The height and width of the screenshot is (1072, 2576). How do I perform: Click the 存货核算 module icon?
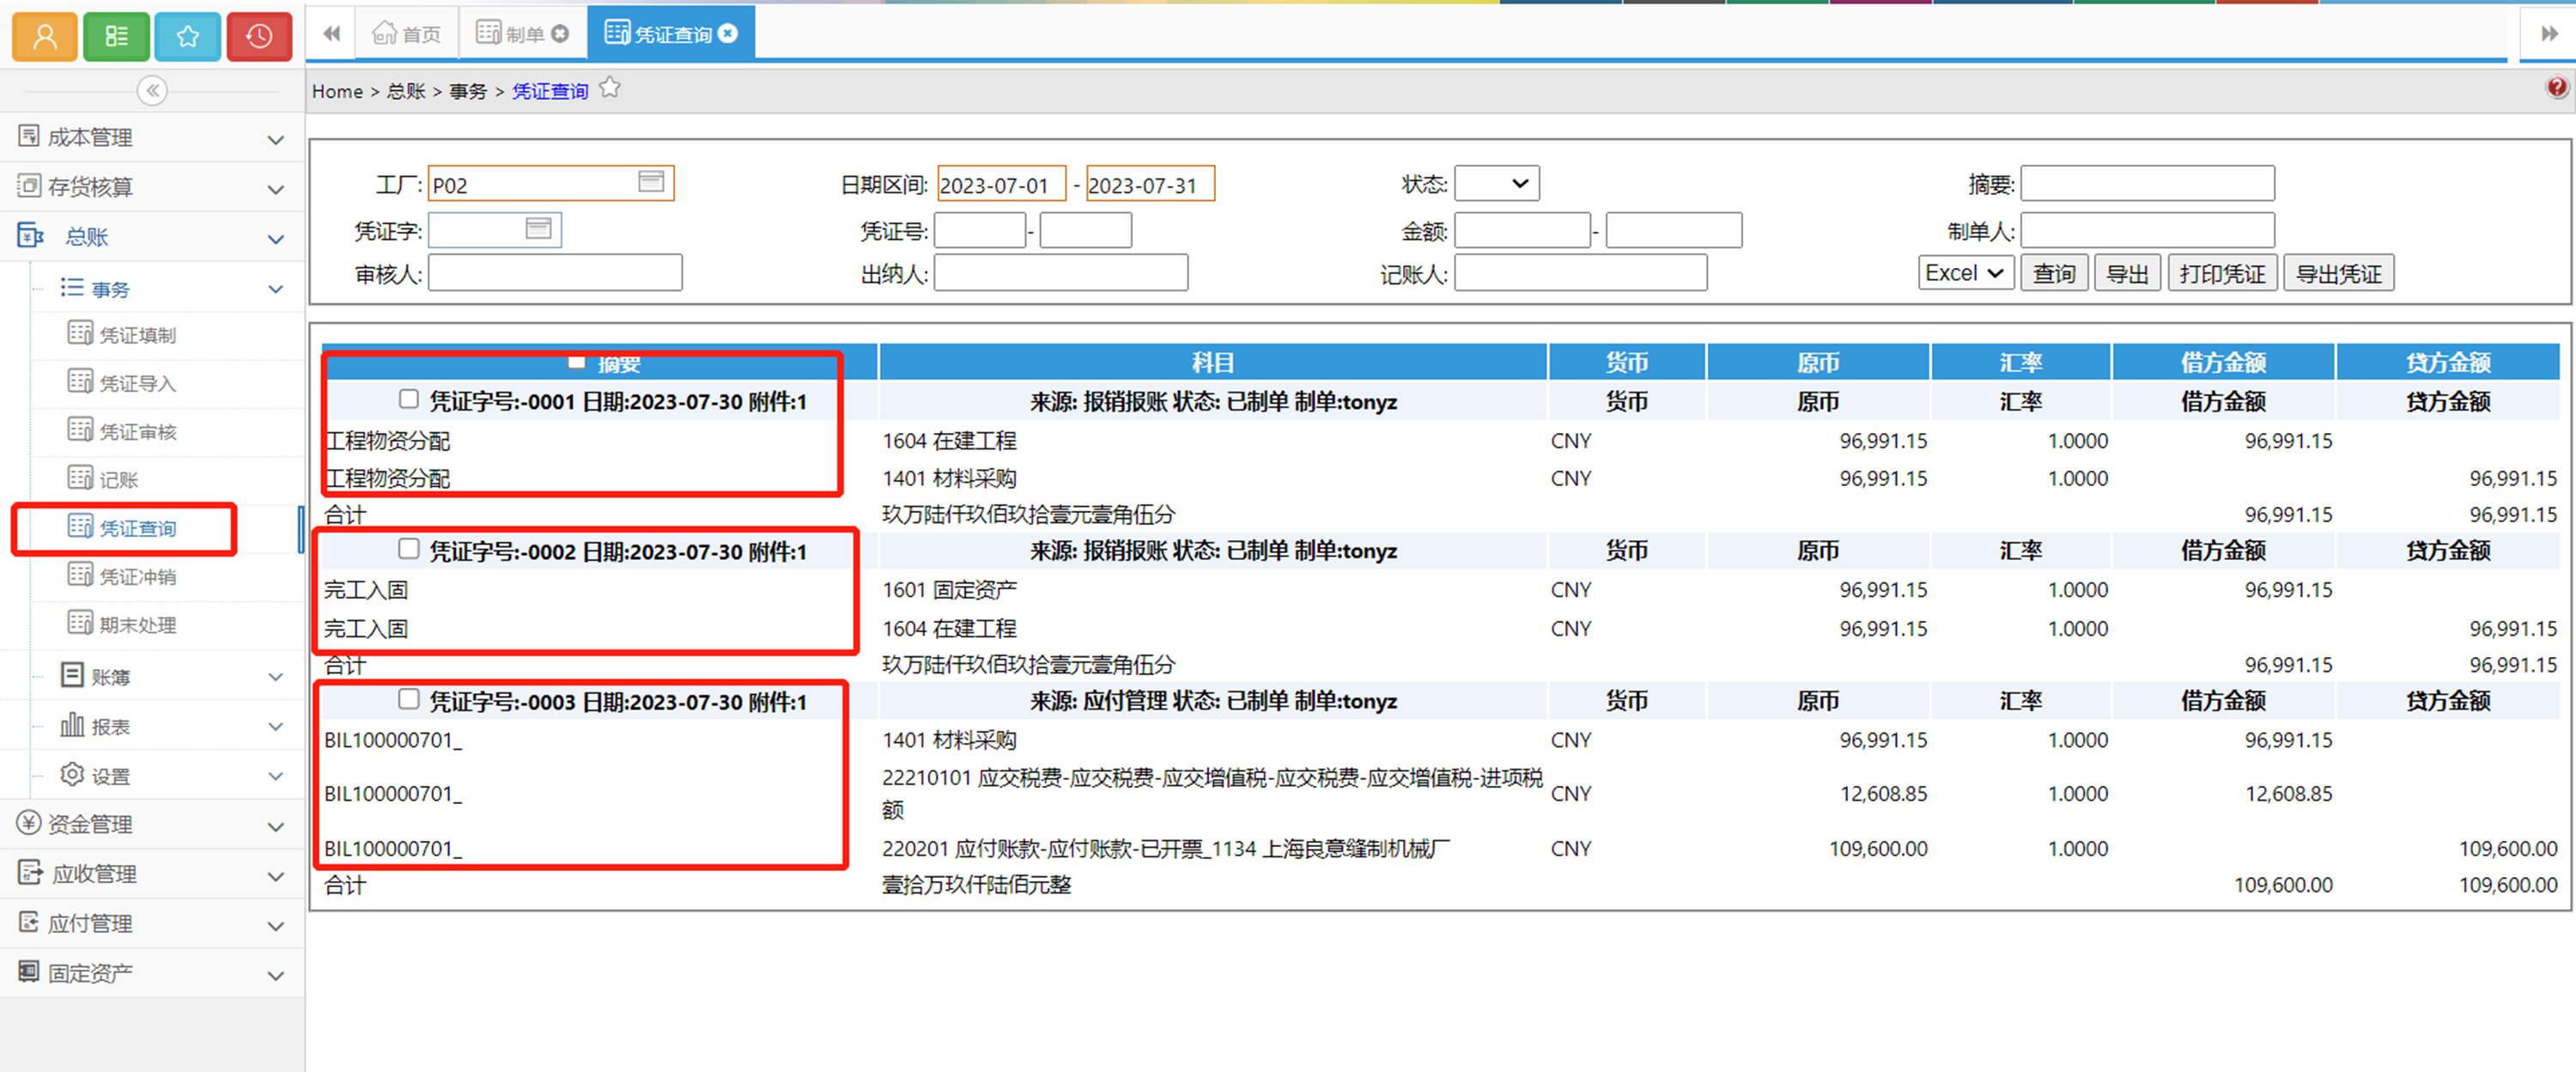tap(29, 185)
